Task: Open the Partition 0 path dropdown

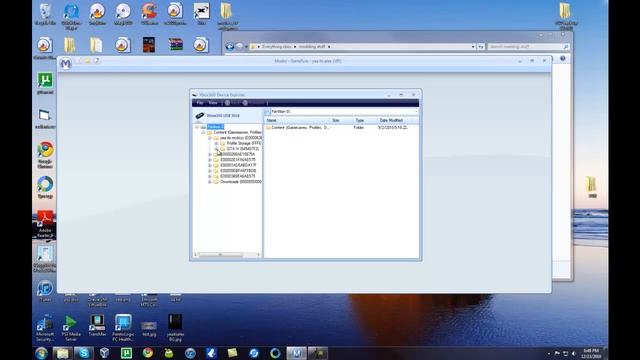Action: pyautogui.click(x=416, y=111)
